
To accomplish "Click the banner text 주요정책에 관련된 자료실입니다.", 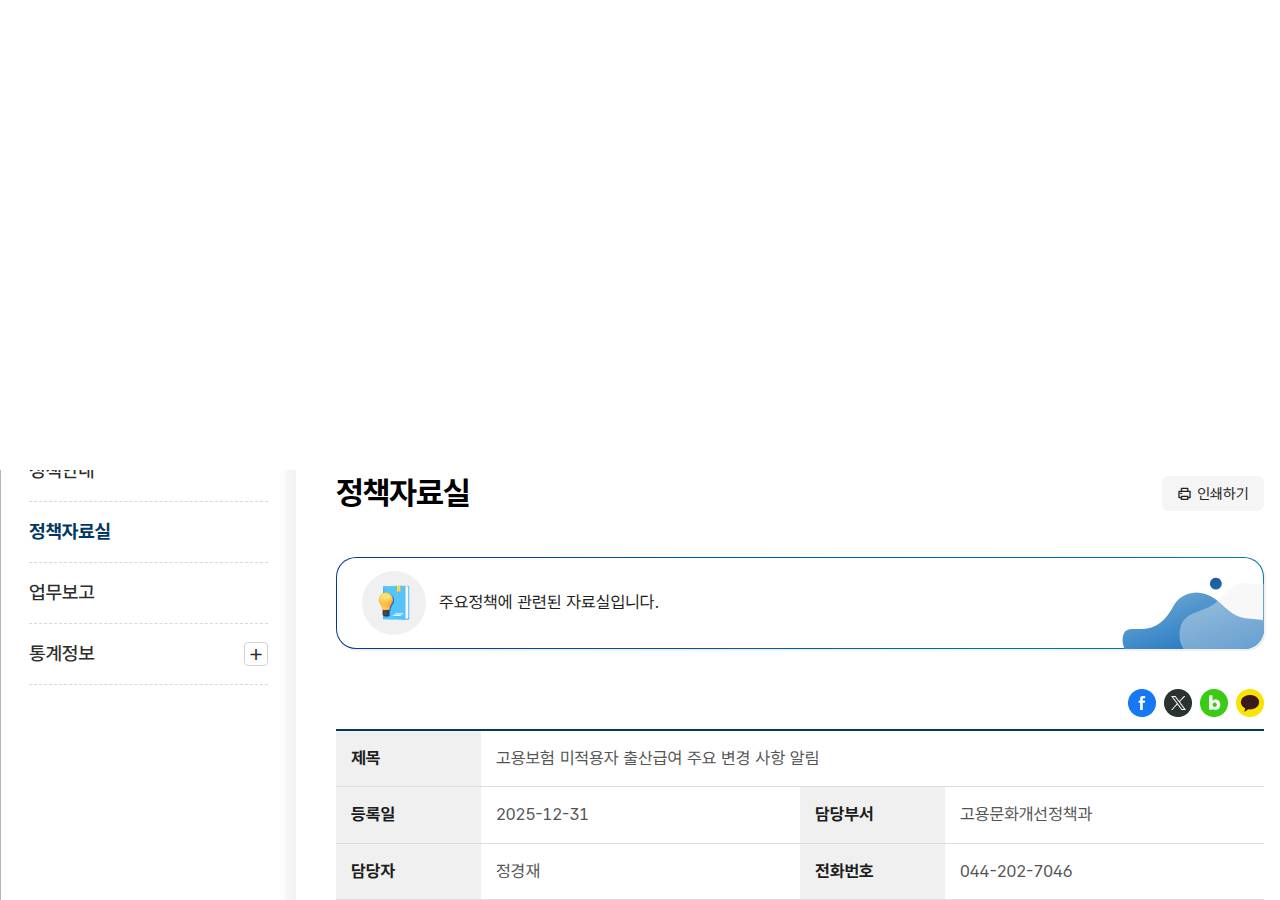I will coord(549,602).
